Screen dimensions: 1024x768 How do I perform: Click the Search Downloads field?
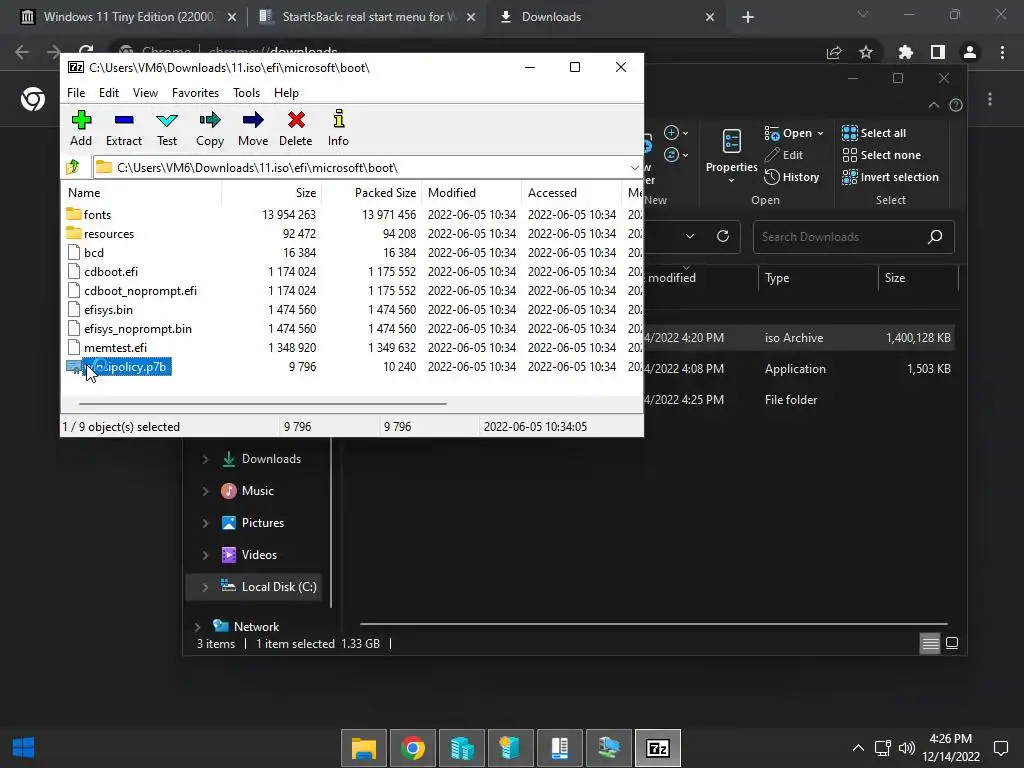(x=854, y=237)
